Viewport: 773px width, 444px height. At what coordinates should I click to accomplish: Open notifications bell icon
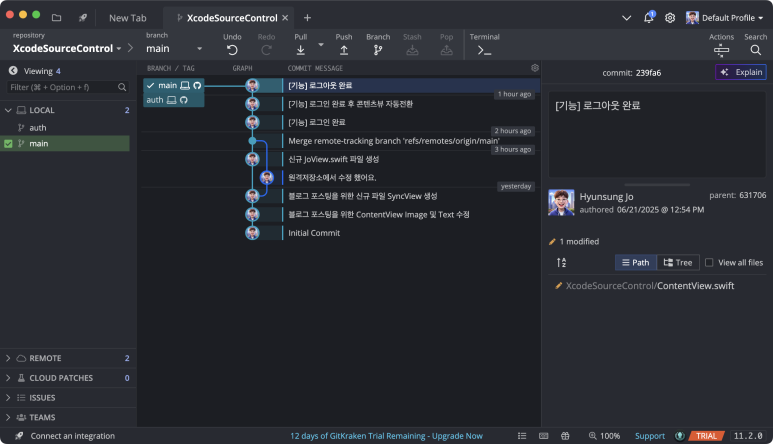[x=649, y=18]
